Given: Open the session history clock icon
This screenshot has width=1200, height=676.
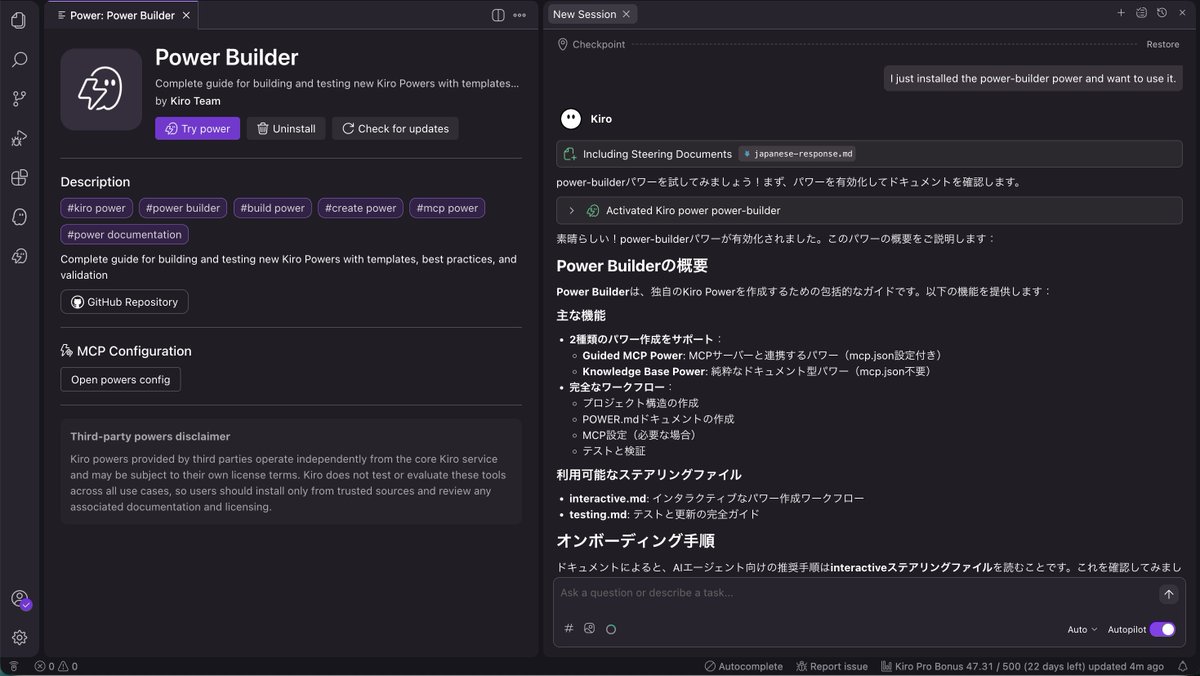Looking at the screenshot, I should click(x=1162, y=13).
